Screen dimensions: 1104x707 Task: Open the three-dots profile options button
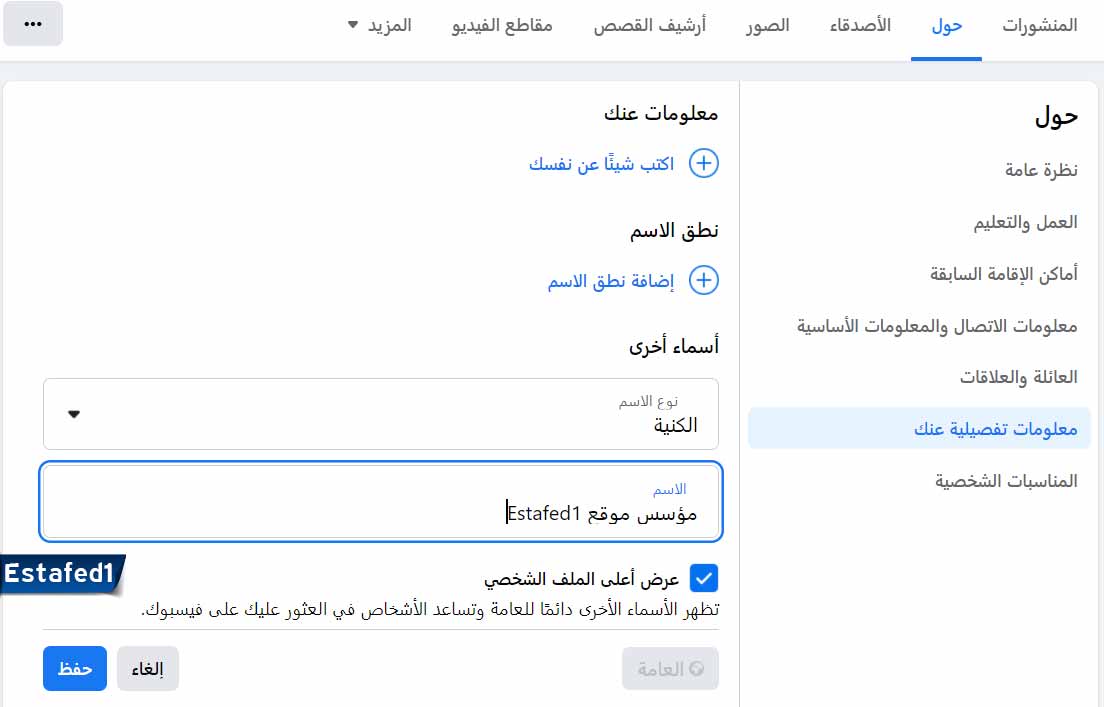coord(33,24)
